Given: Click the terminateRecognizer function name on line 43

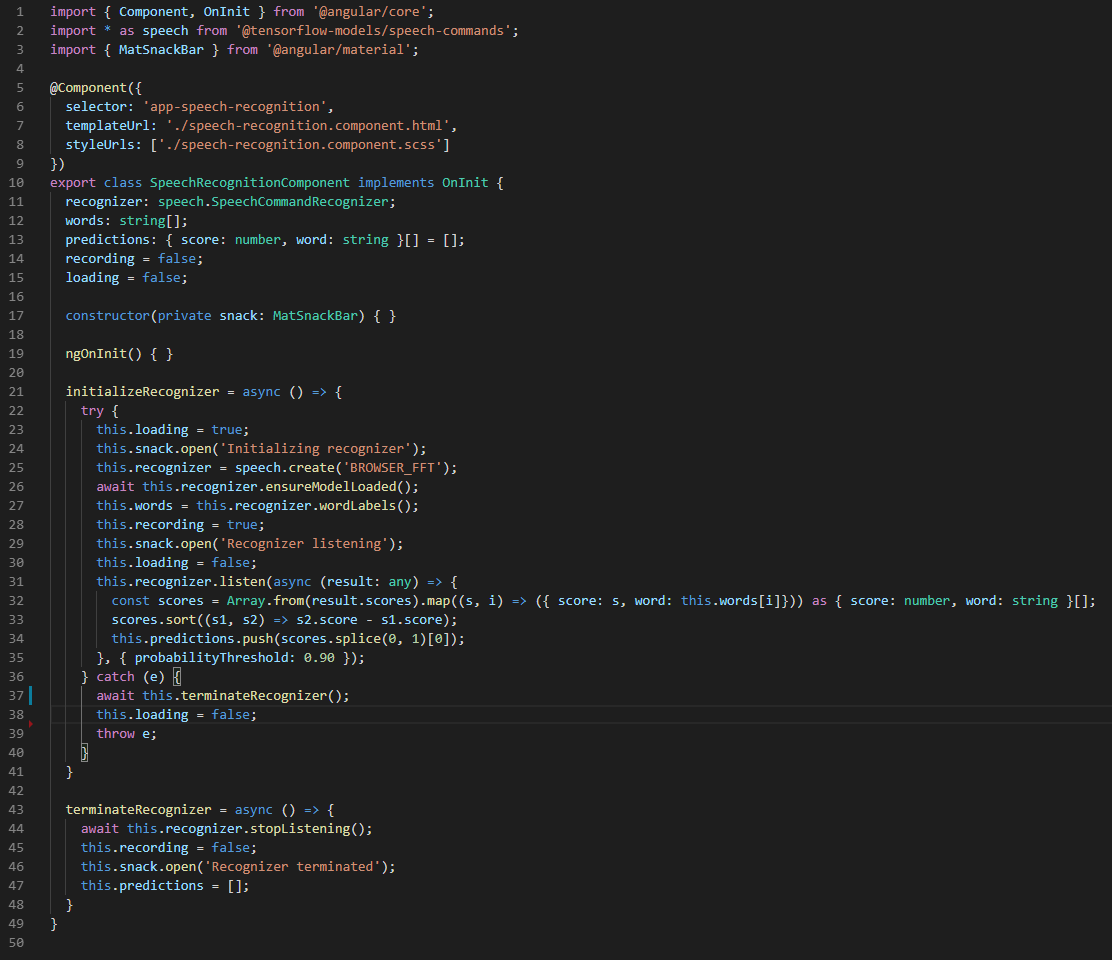Looking at the screenshot, I should [137, 809].
